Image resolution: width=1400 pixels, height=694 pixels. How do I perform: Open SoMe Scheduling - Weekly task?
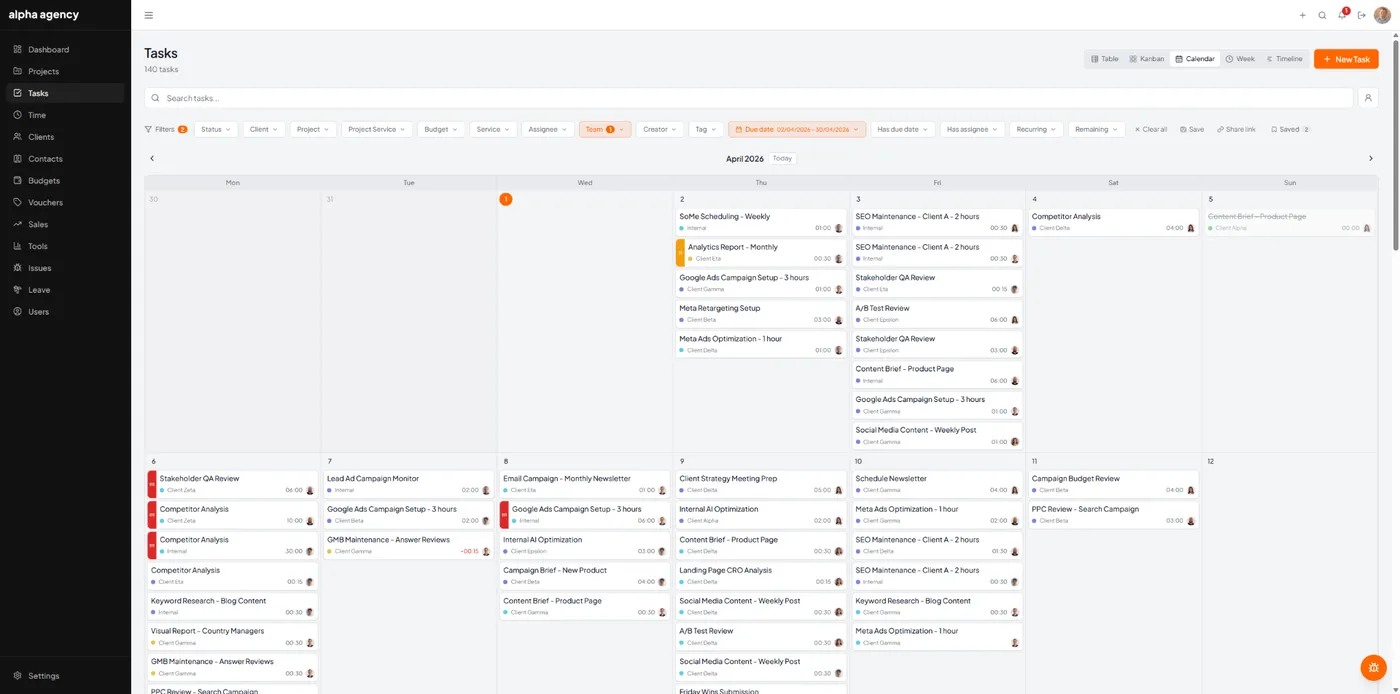click(760, 222)
